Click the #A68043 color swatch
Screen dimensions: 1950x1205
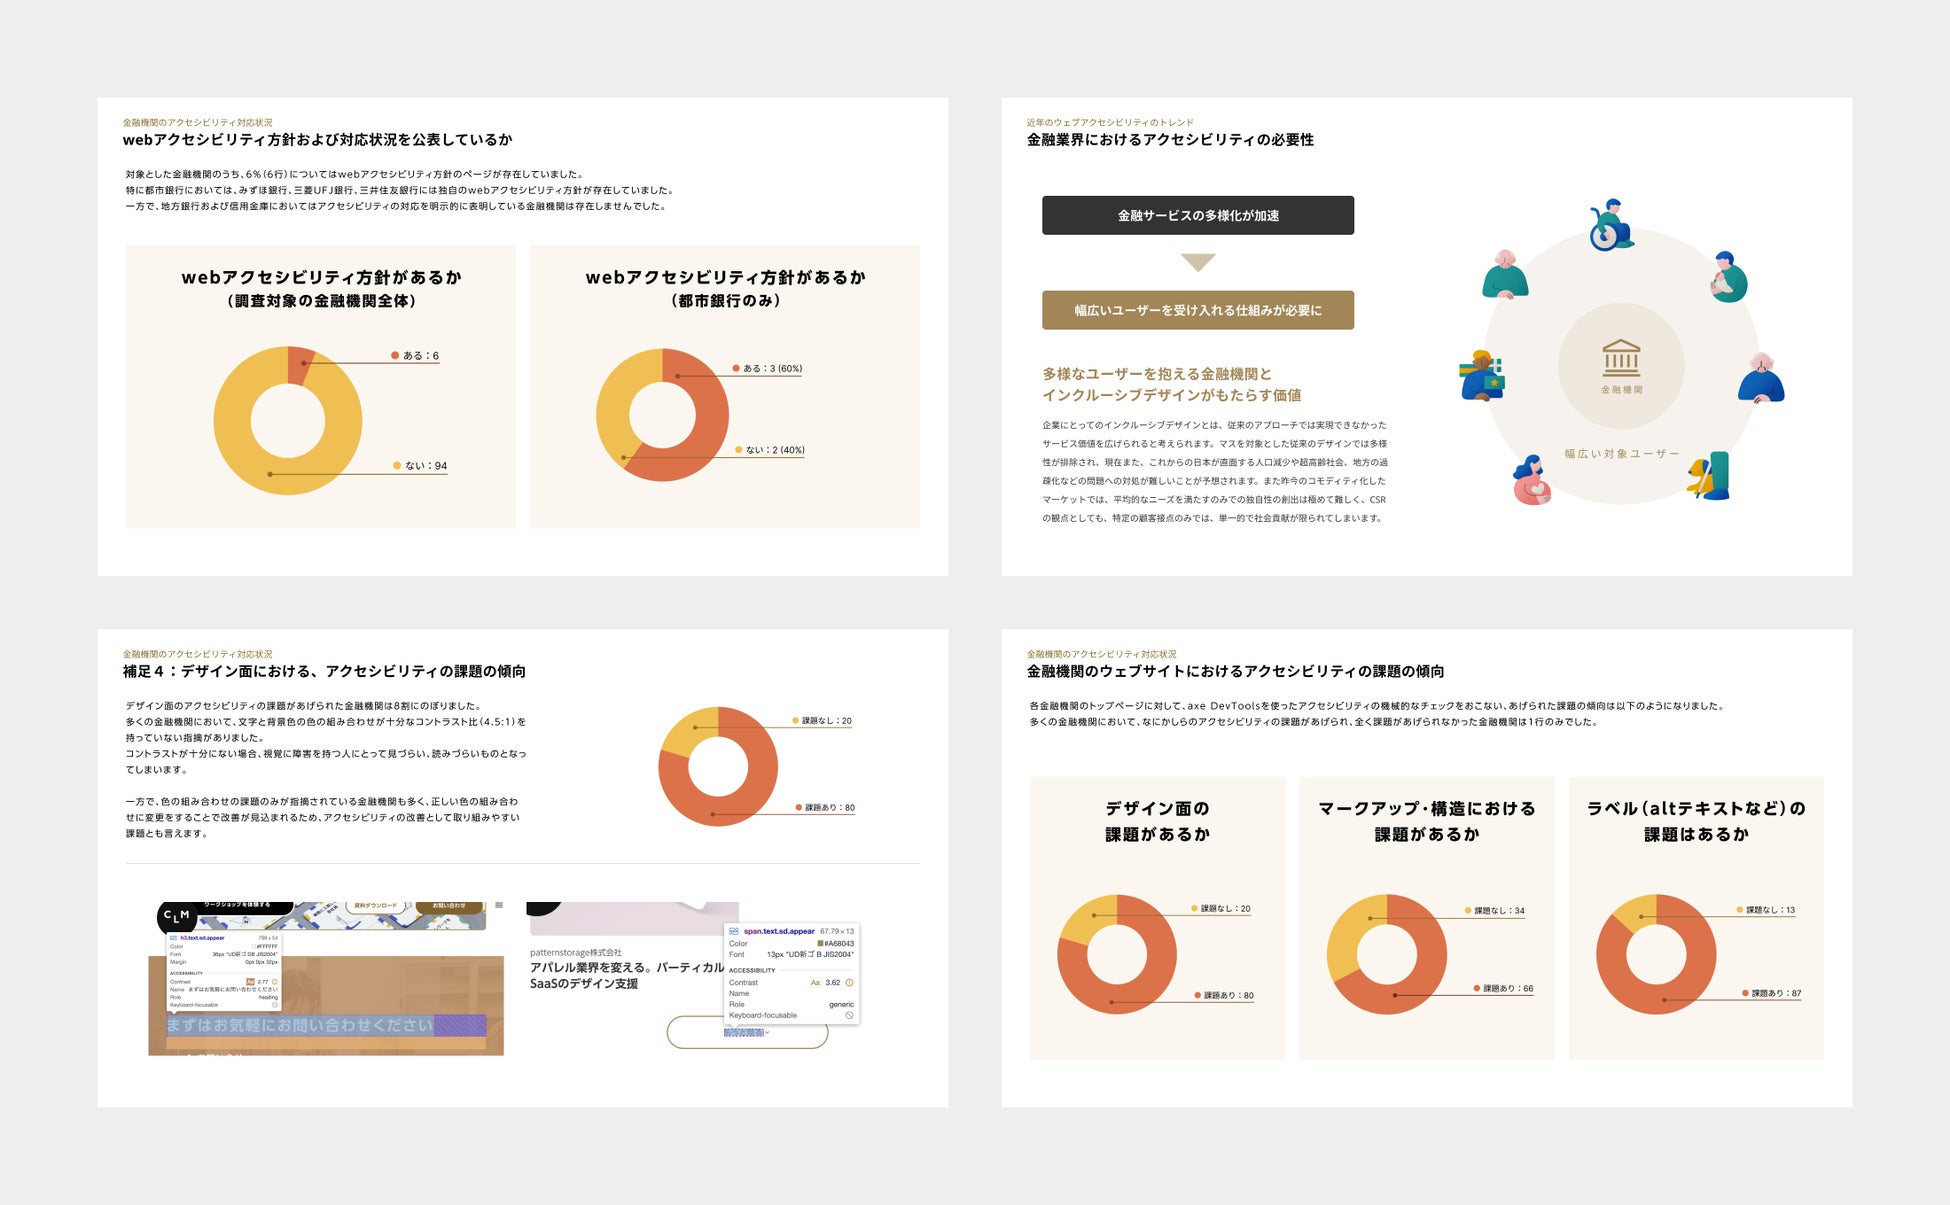[821, 943]
